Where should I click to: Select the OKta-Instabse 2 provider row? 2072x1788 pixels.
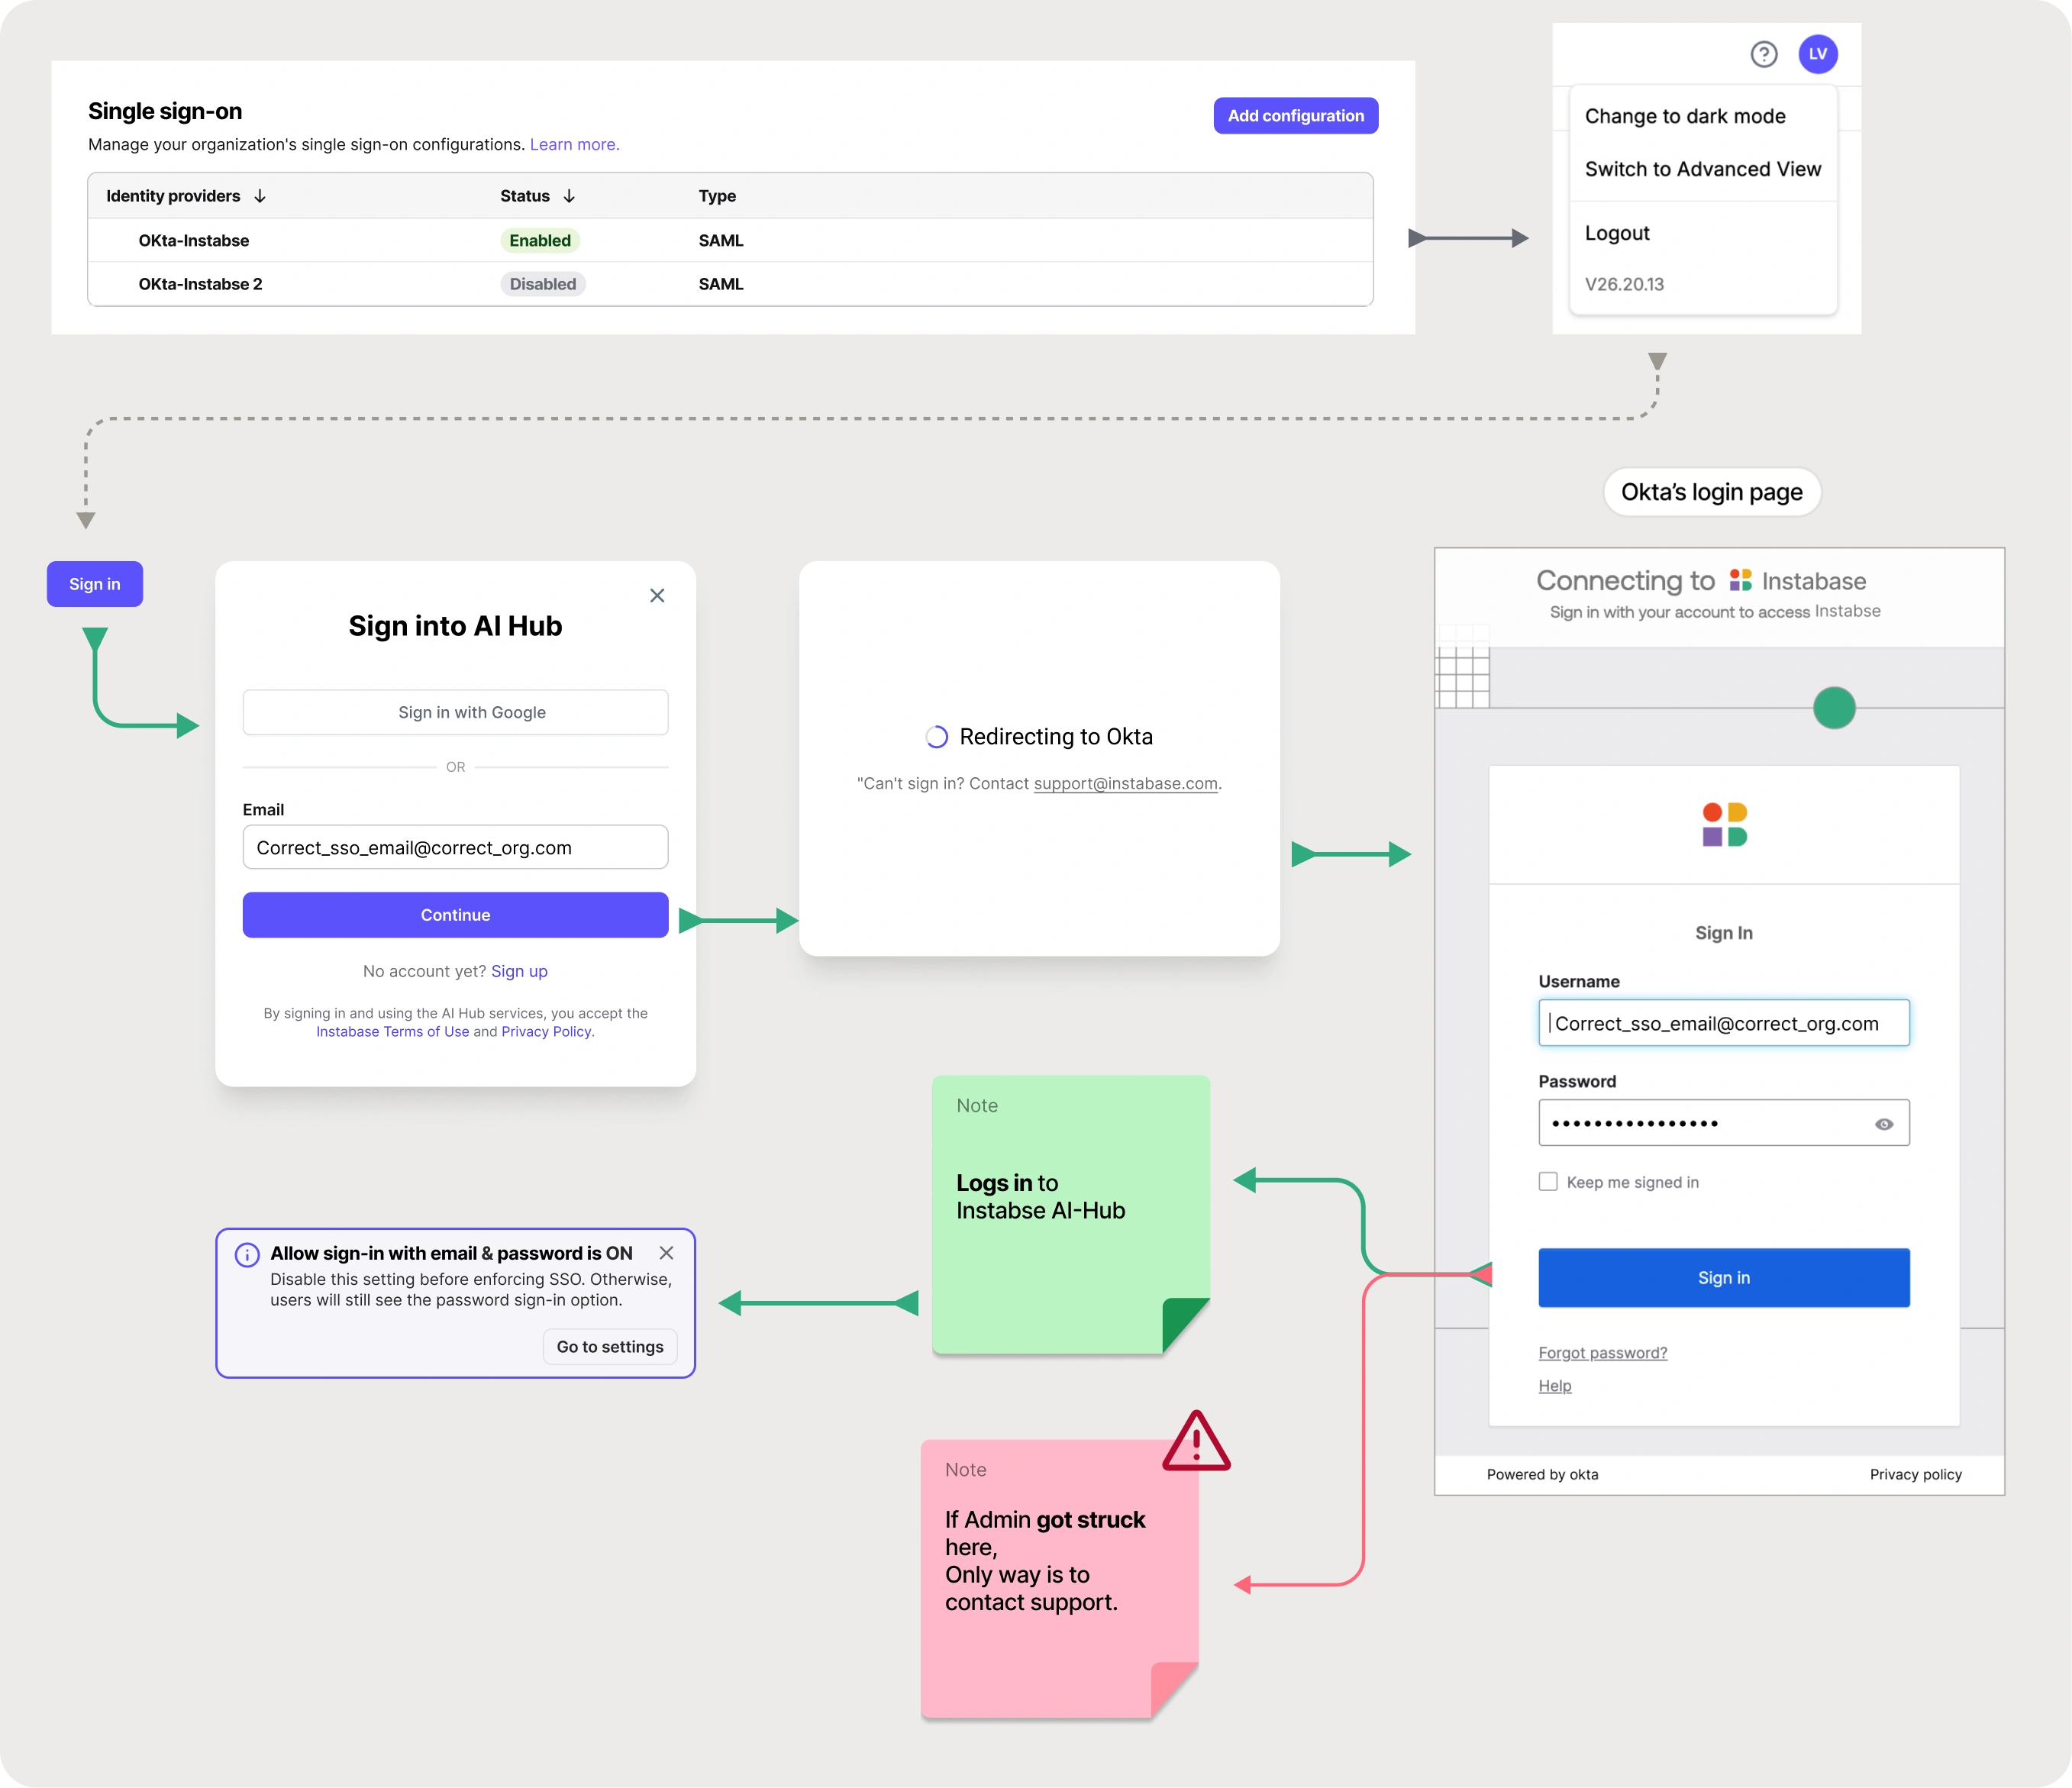(730, 284)
